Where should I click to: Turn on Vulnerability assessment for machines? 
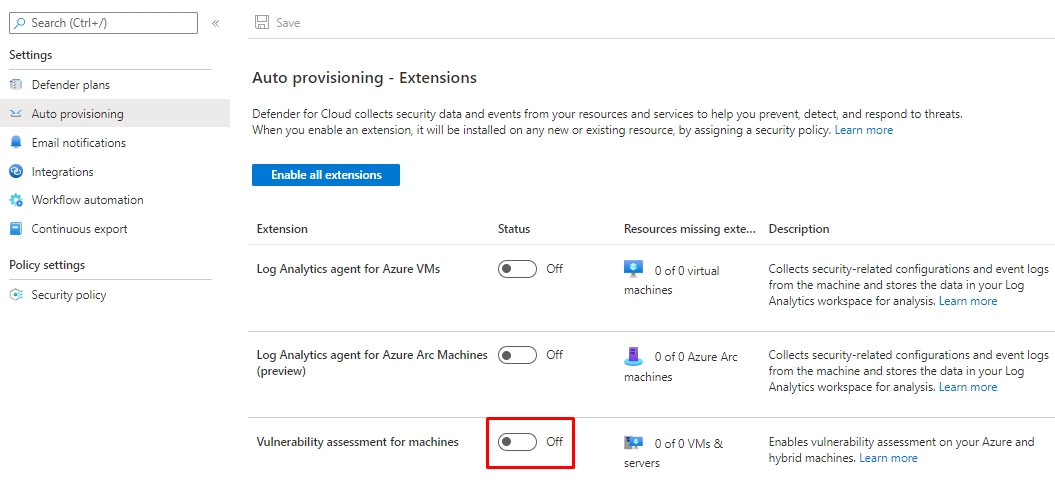517,442
